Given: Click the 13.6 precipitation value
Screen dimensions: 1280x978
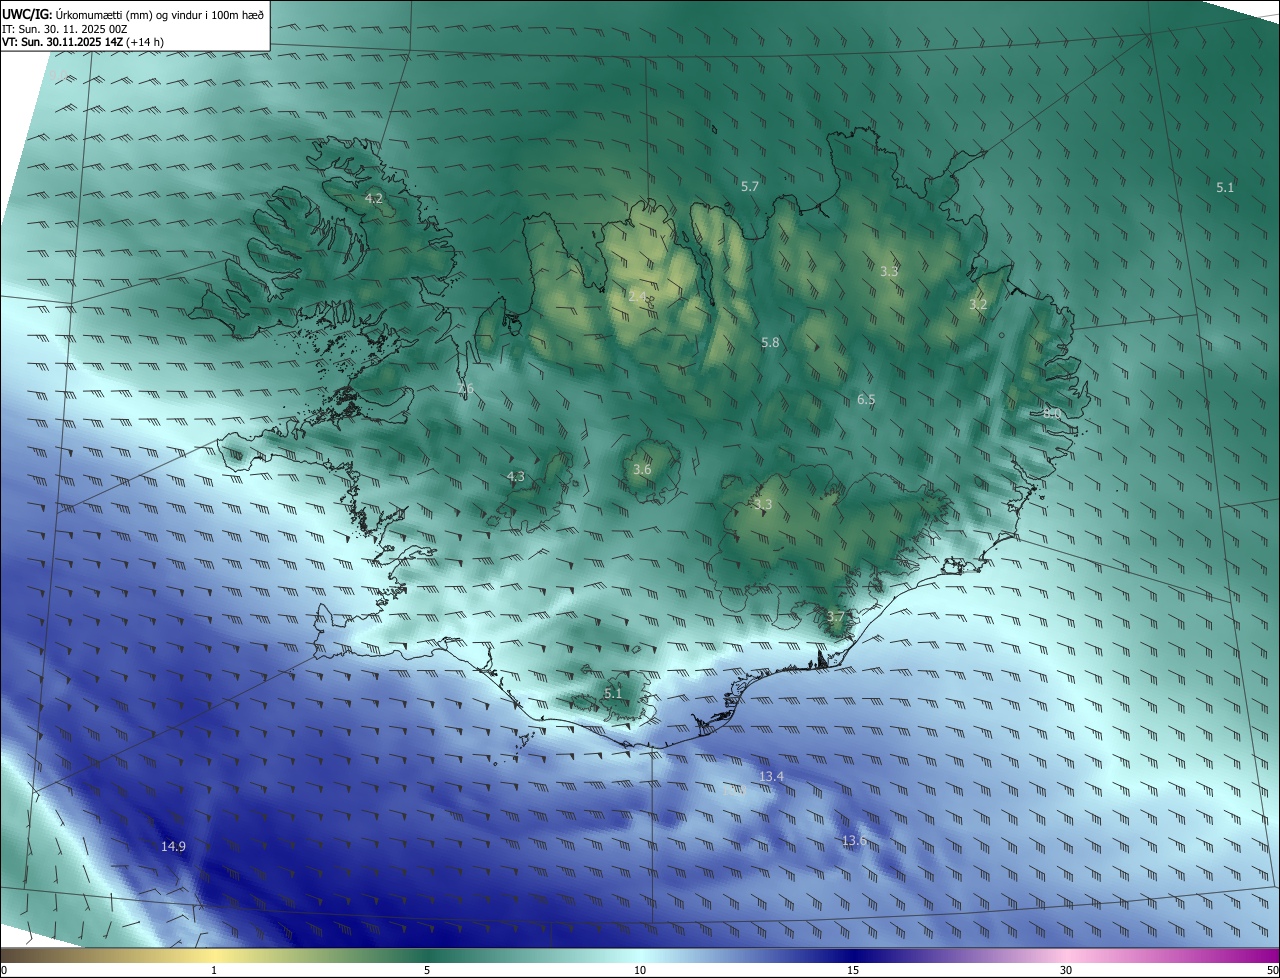Looking at the screenshot, I should tap(853, 840).
